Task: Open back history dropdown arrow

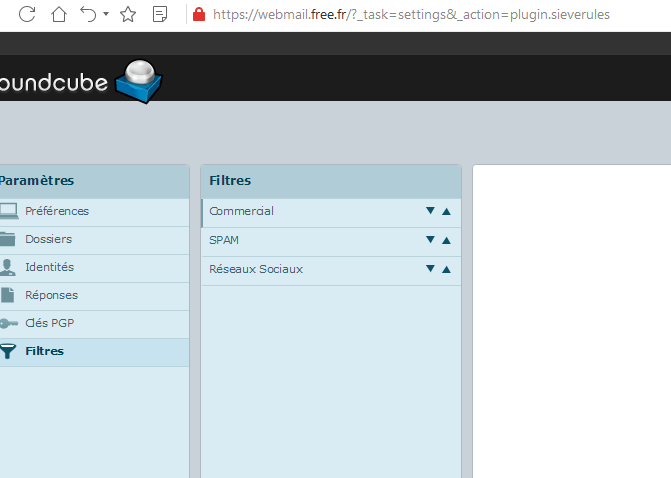Action: [106, 15]
